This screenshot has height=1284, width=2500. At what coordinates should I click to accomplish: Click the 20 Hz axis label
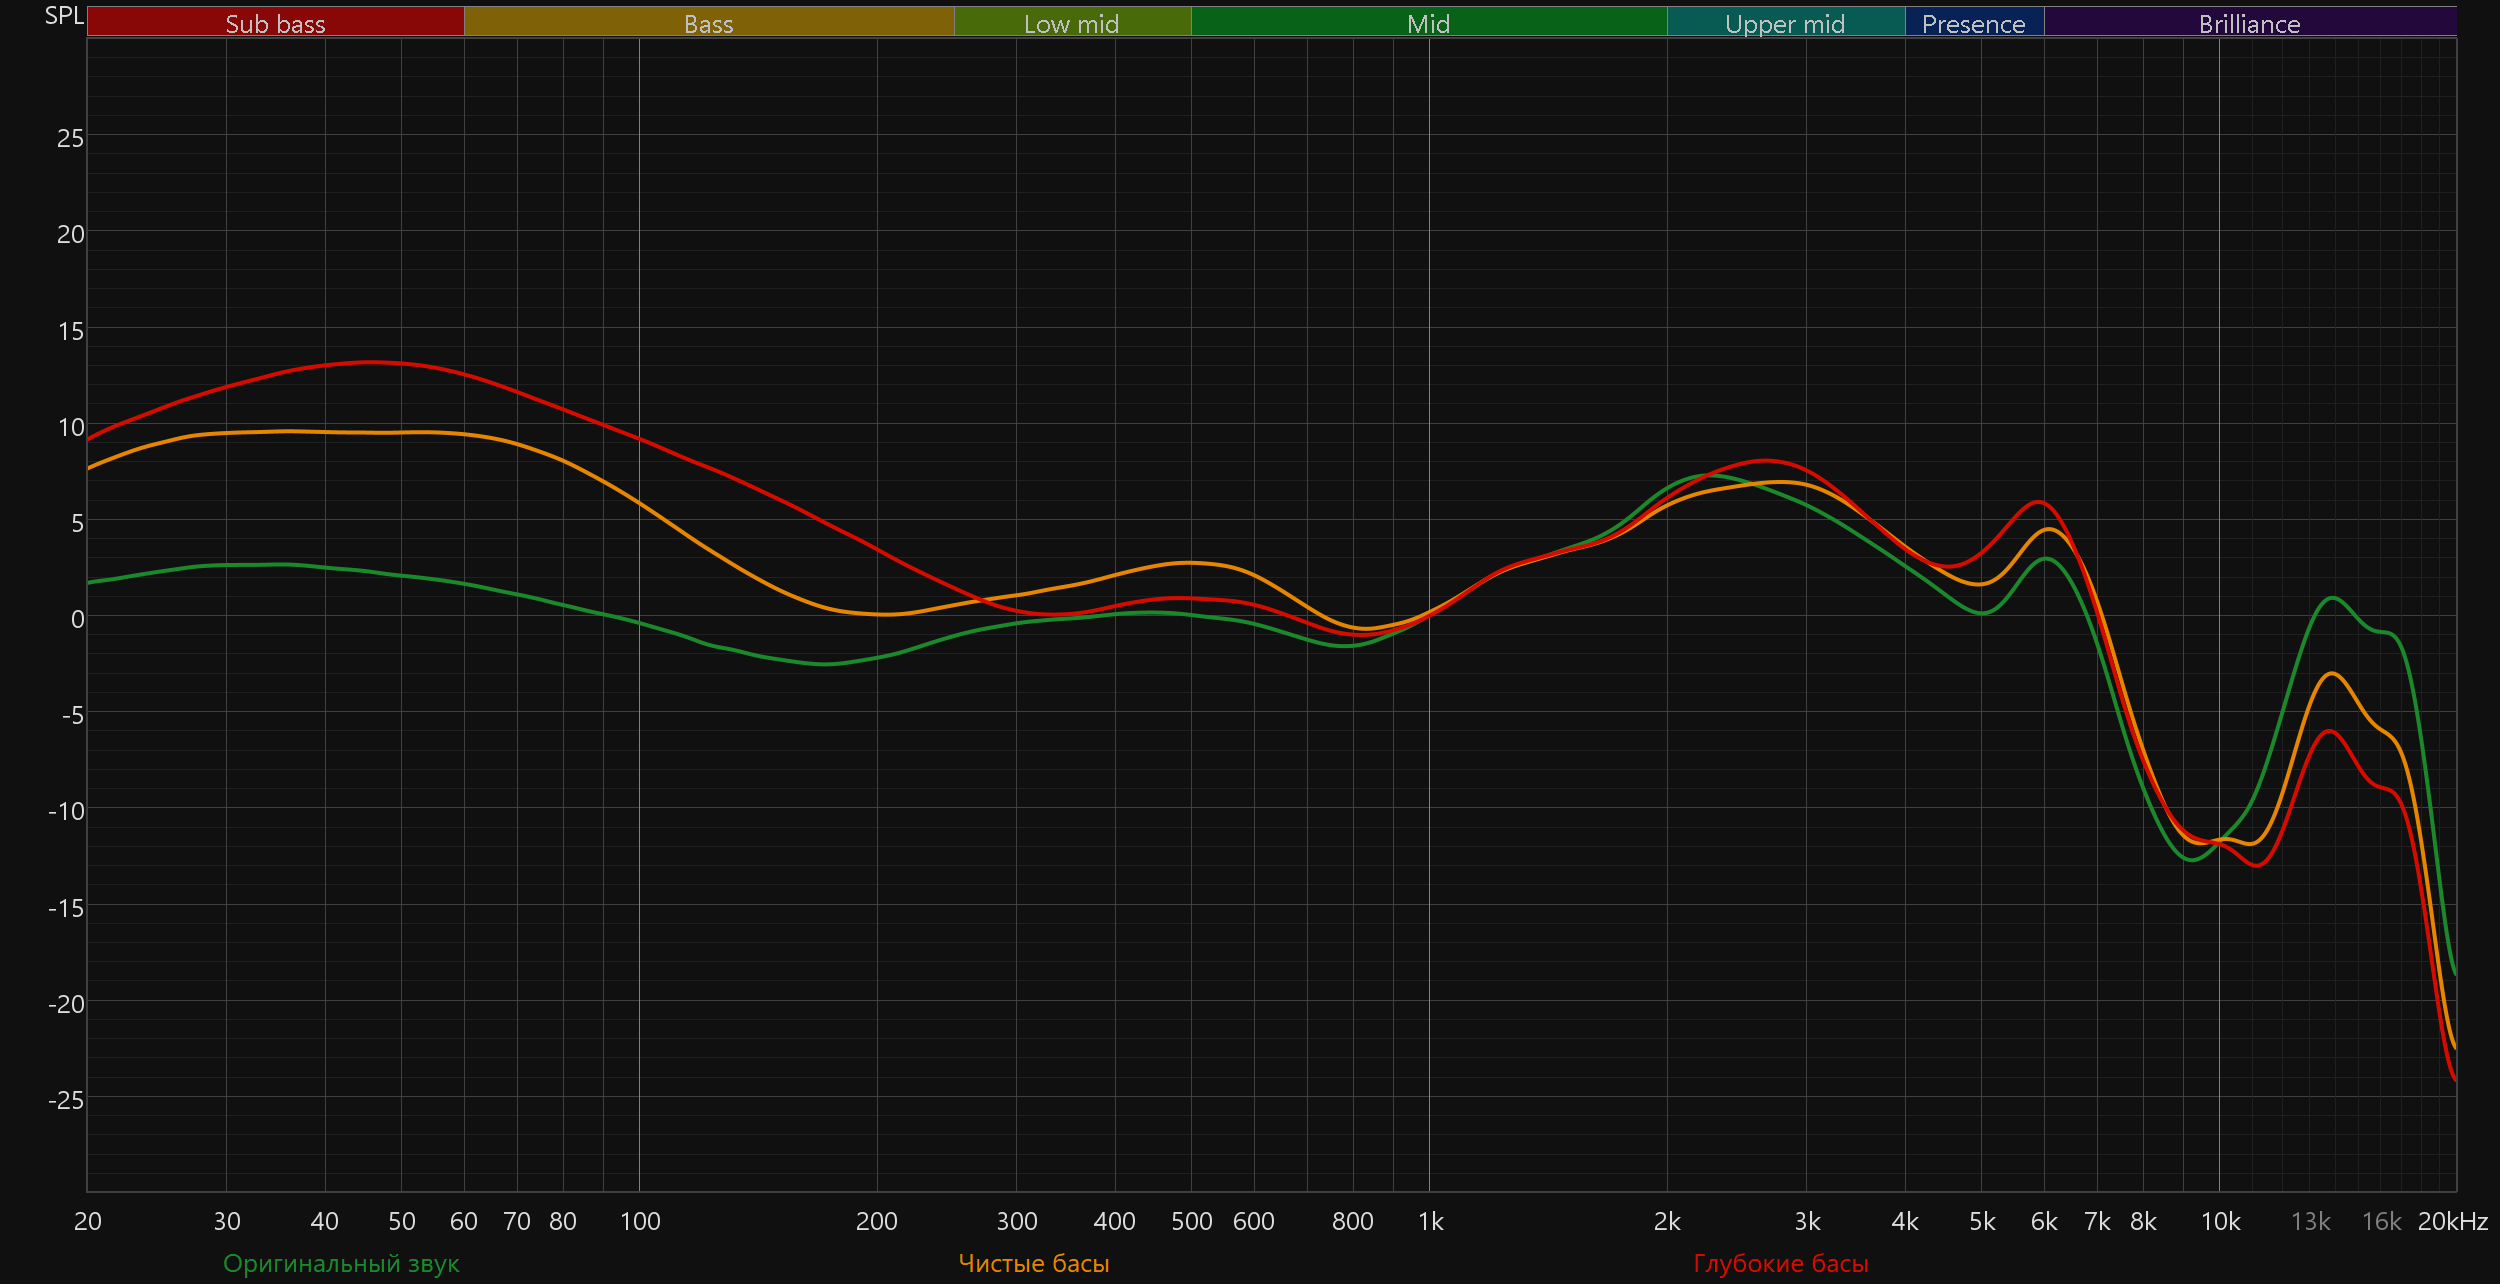[88, 1221]
